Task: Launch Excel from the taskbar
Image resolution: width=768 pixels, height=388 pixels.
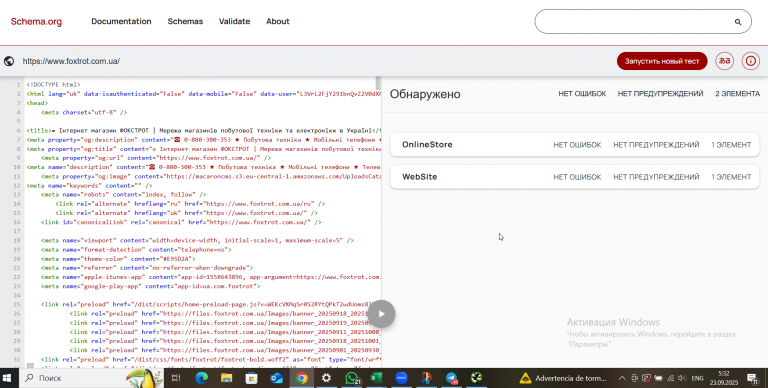Action: [x=376, y=378]
